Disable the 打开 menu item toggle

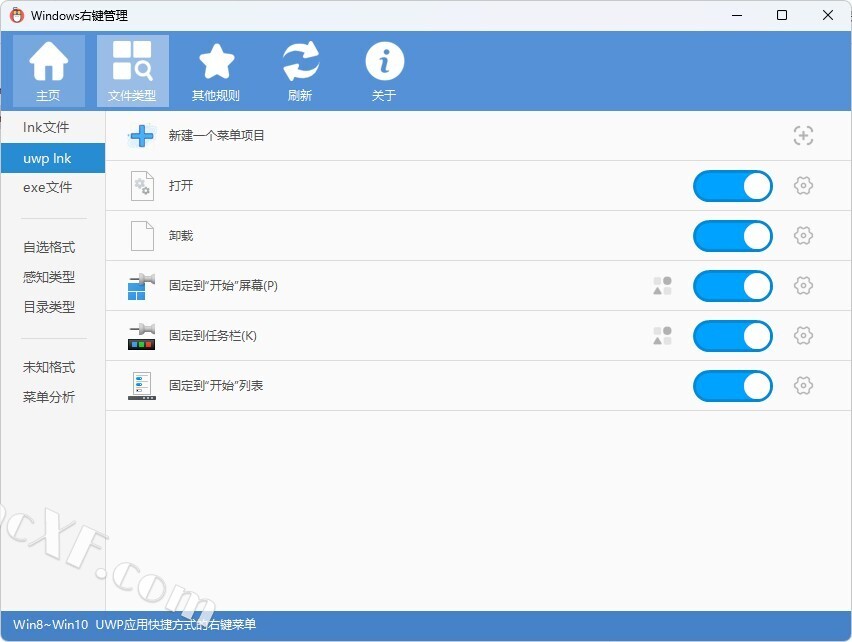tap(732, 186)
